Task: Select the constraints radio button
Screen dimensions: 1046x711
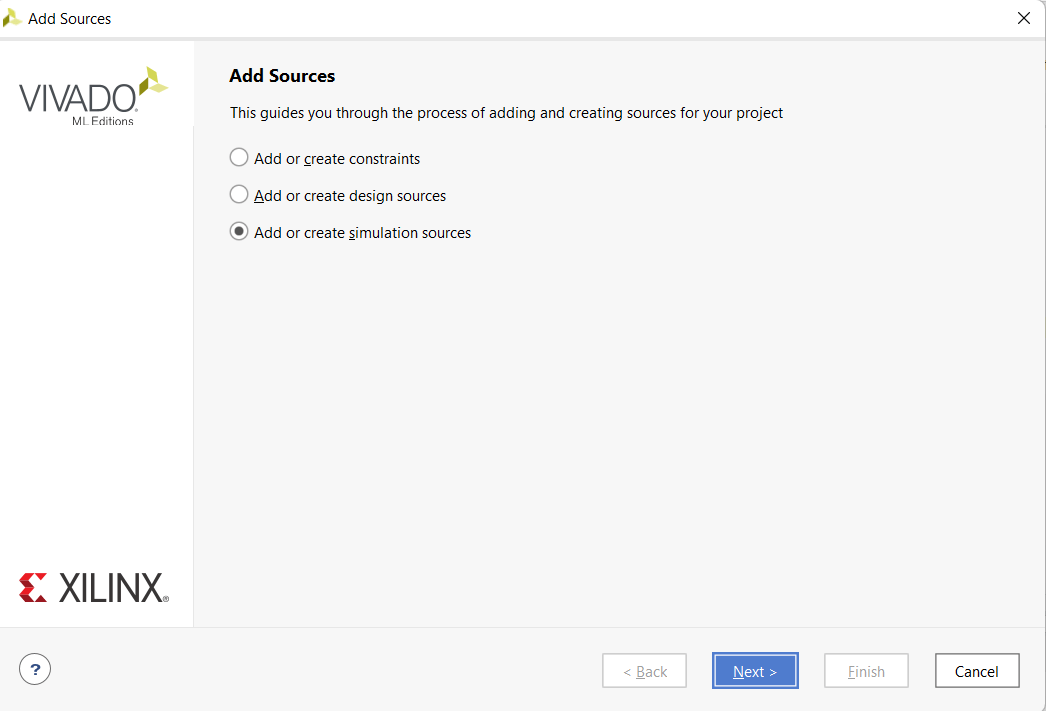Action: [x=239, y=157]
